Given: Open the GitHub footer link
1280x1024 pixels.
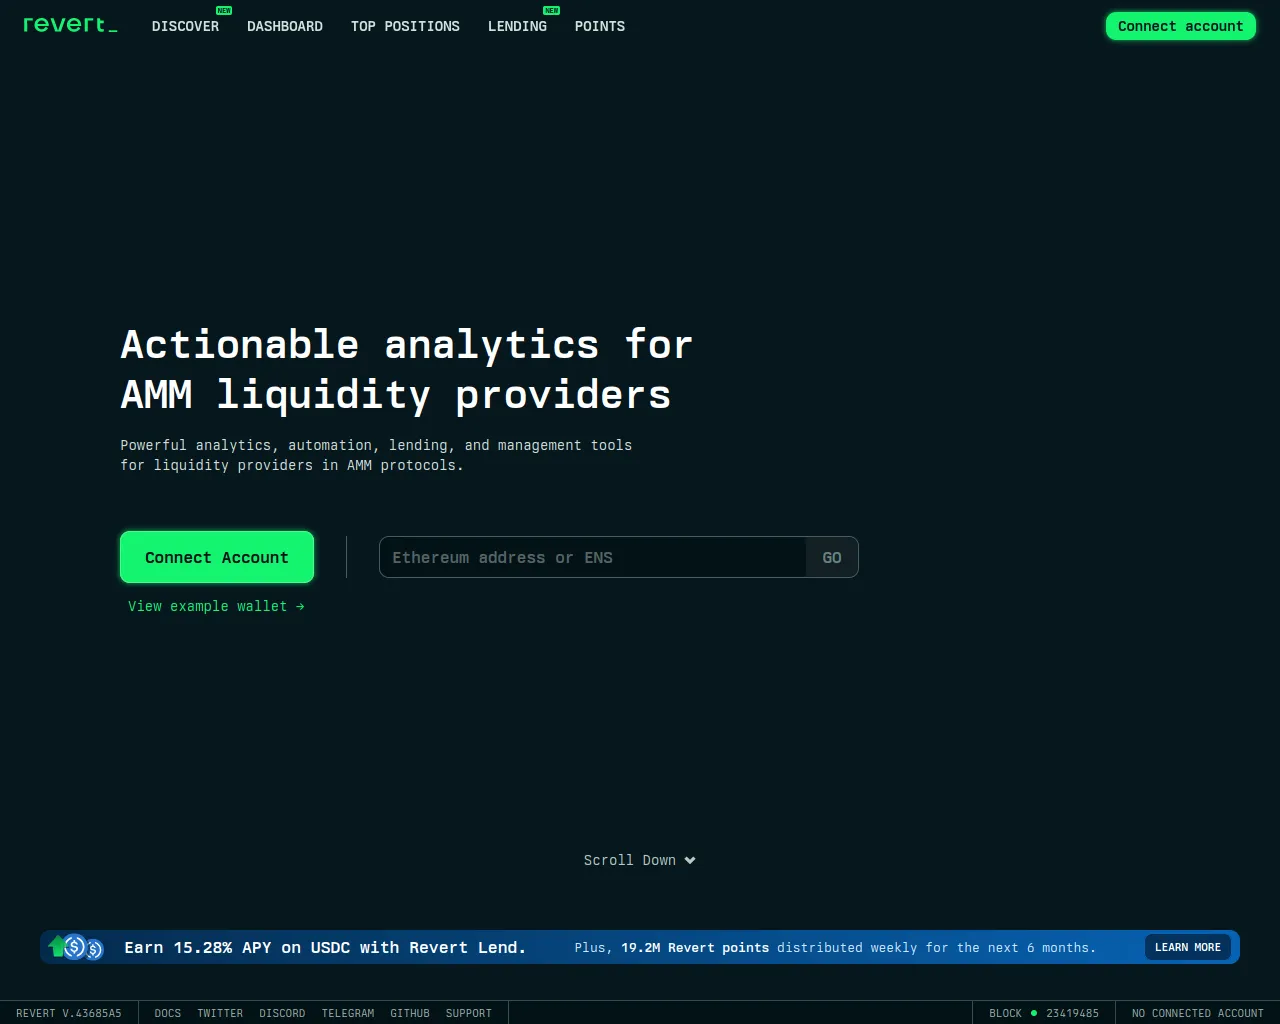Looking at the screenshot, I should pos(410,1013).
